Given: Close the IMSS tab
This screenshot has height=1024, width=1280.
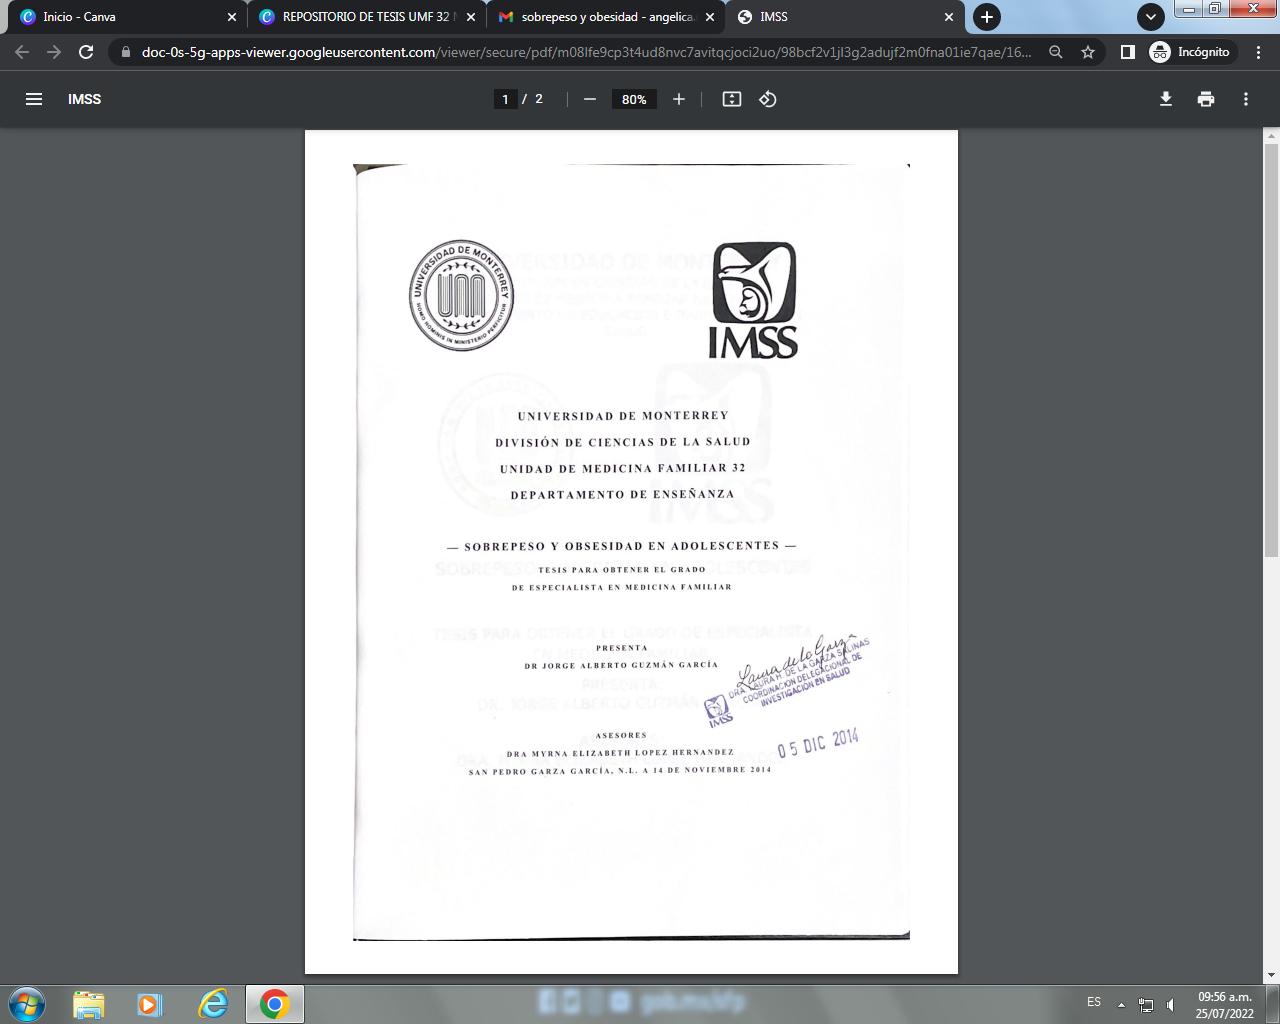Looking at the screenshot, I should (x=949, y=17).
